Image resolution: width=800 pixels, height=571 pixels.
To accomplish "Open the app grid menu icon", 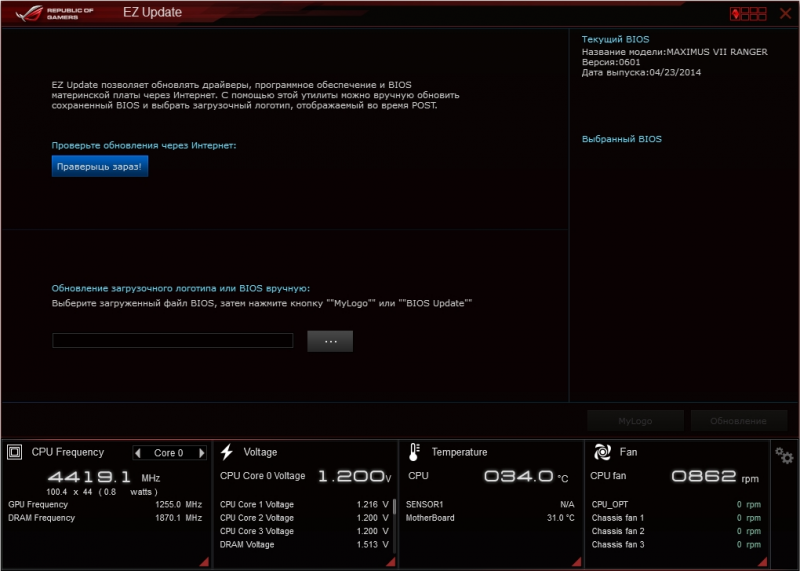I will coord(748,14).
